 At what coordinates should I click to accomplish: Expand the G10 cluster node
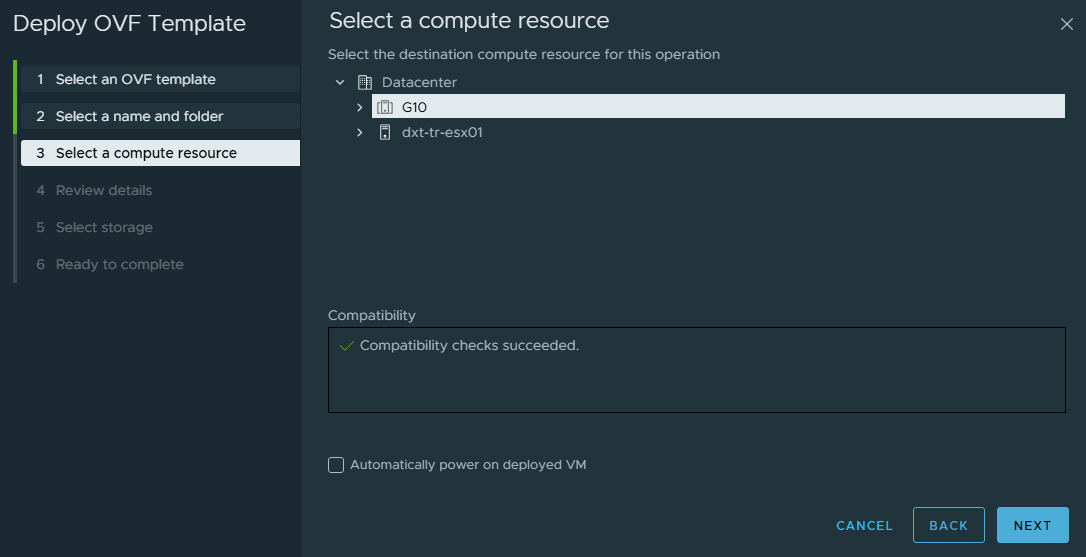coord(360,107)
